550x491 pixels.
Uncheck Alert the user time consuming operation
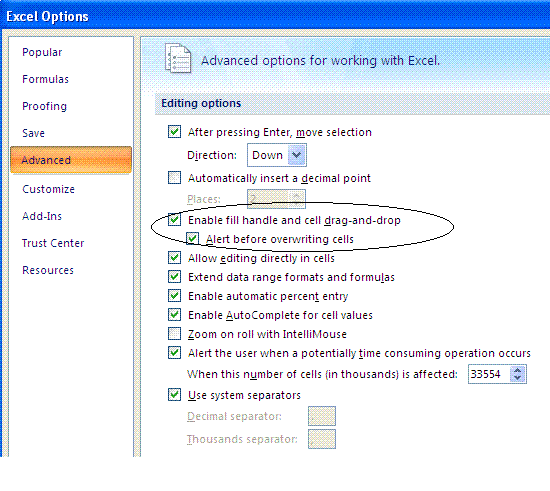(x=174, y=352)
